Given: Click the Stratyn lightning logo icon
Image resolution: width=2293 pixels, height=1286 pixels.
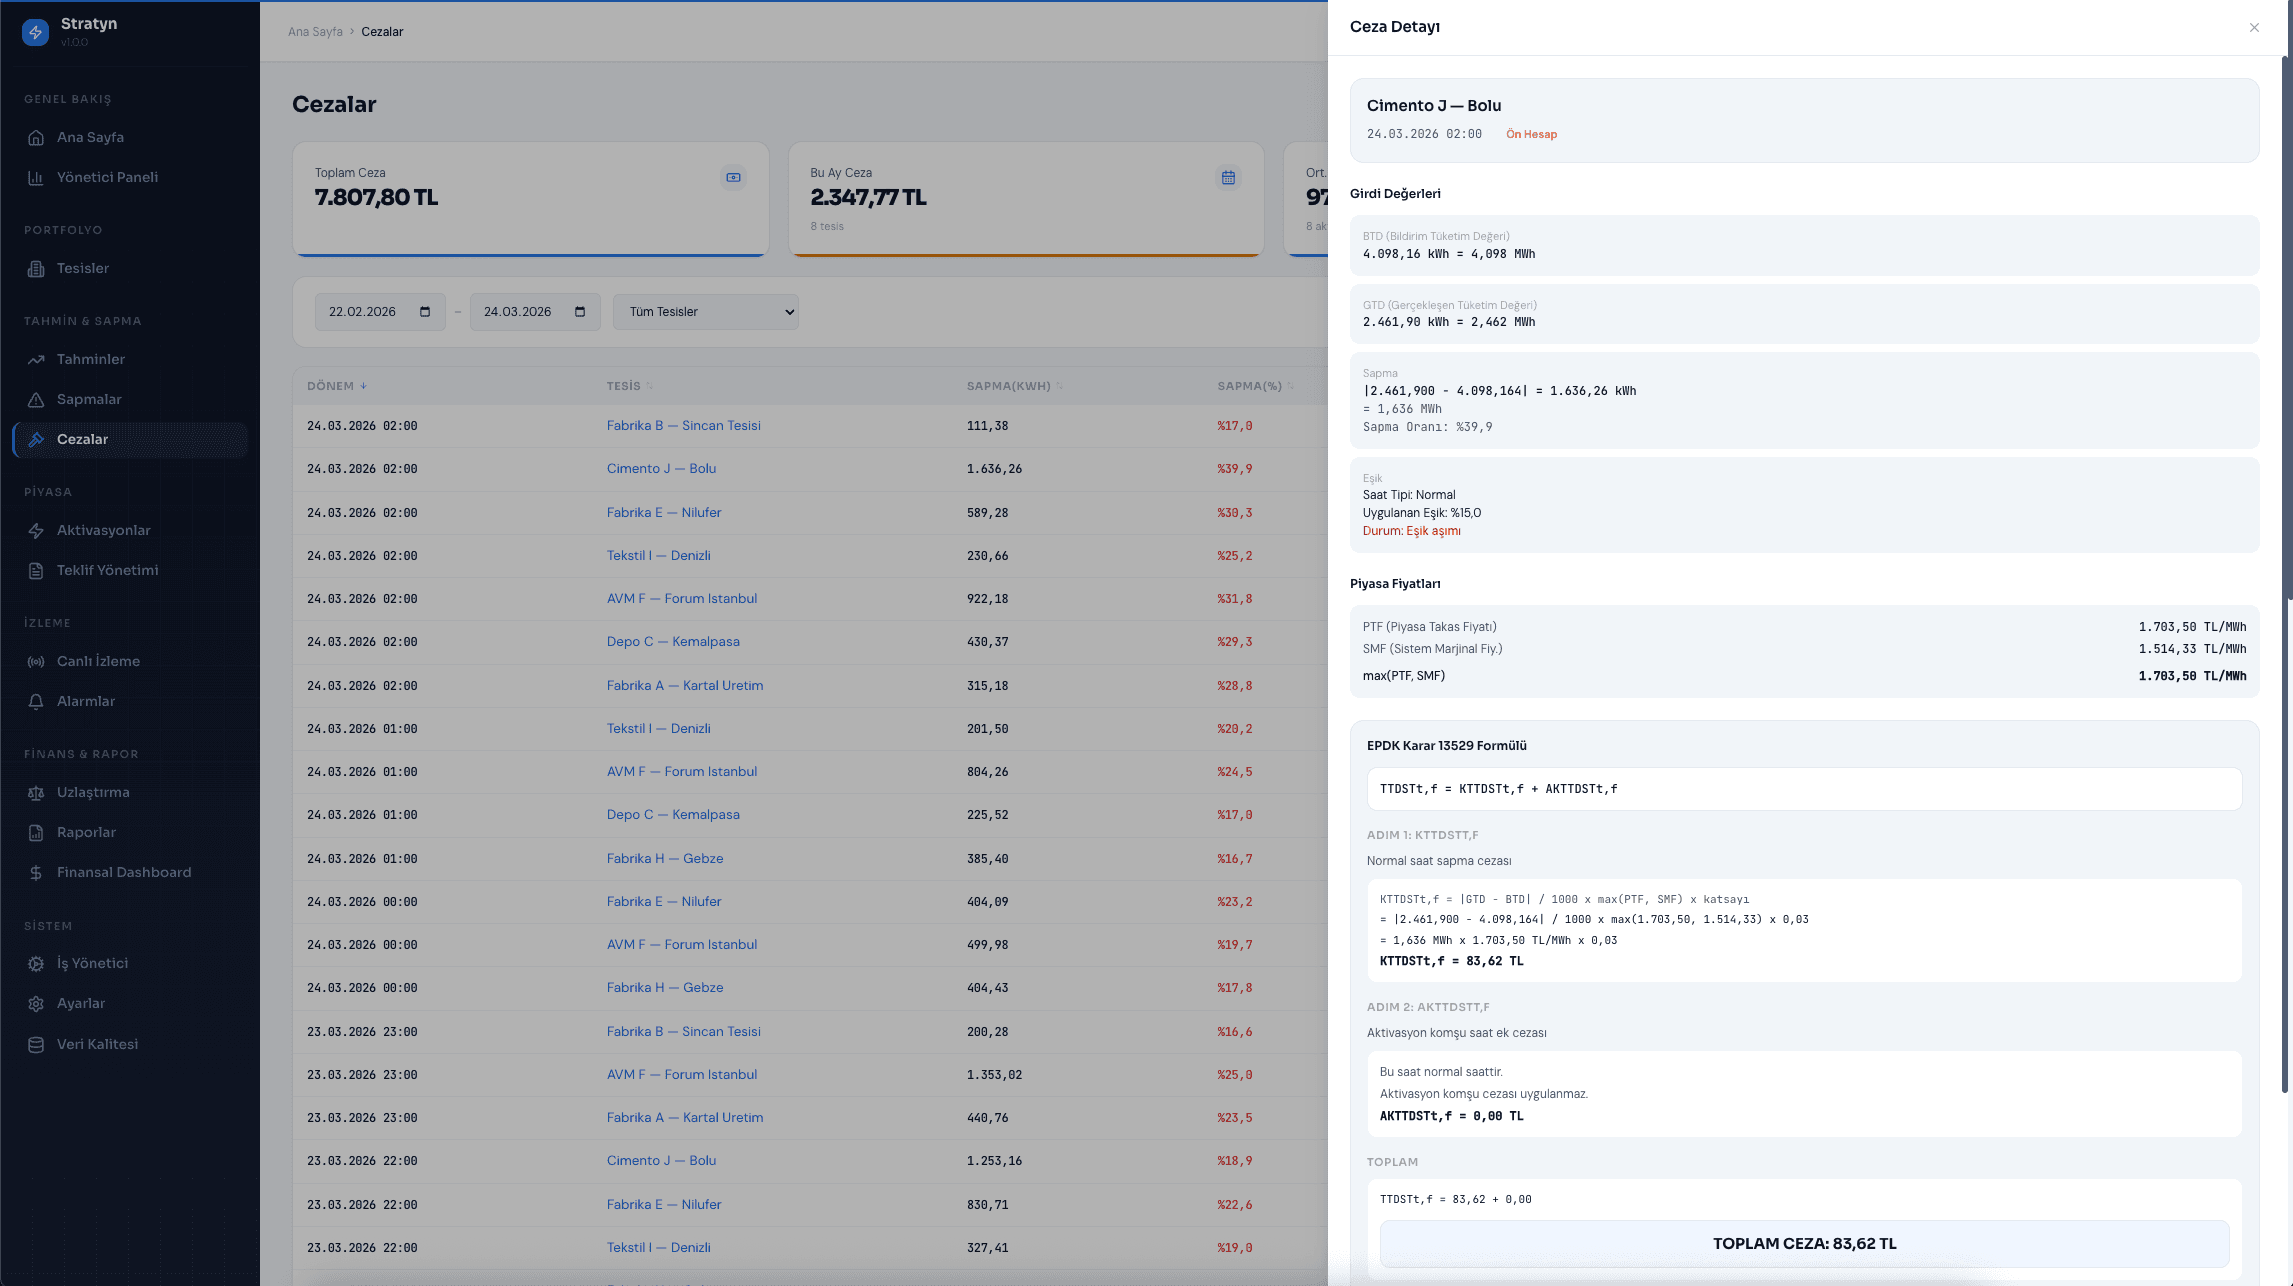Looking at the screenshot, I should [x=35, y=32].
